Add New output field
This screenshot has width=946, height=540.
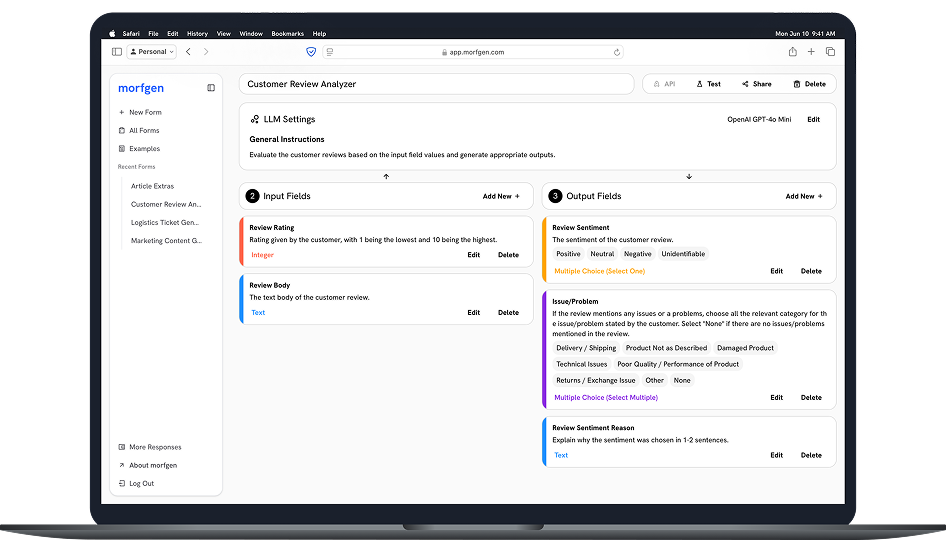pyautogui.click(x=804, y=197)
